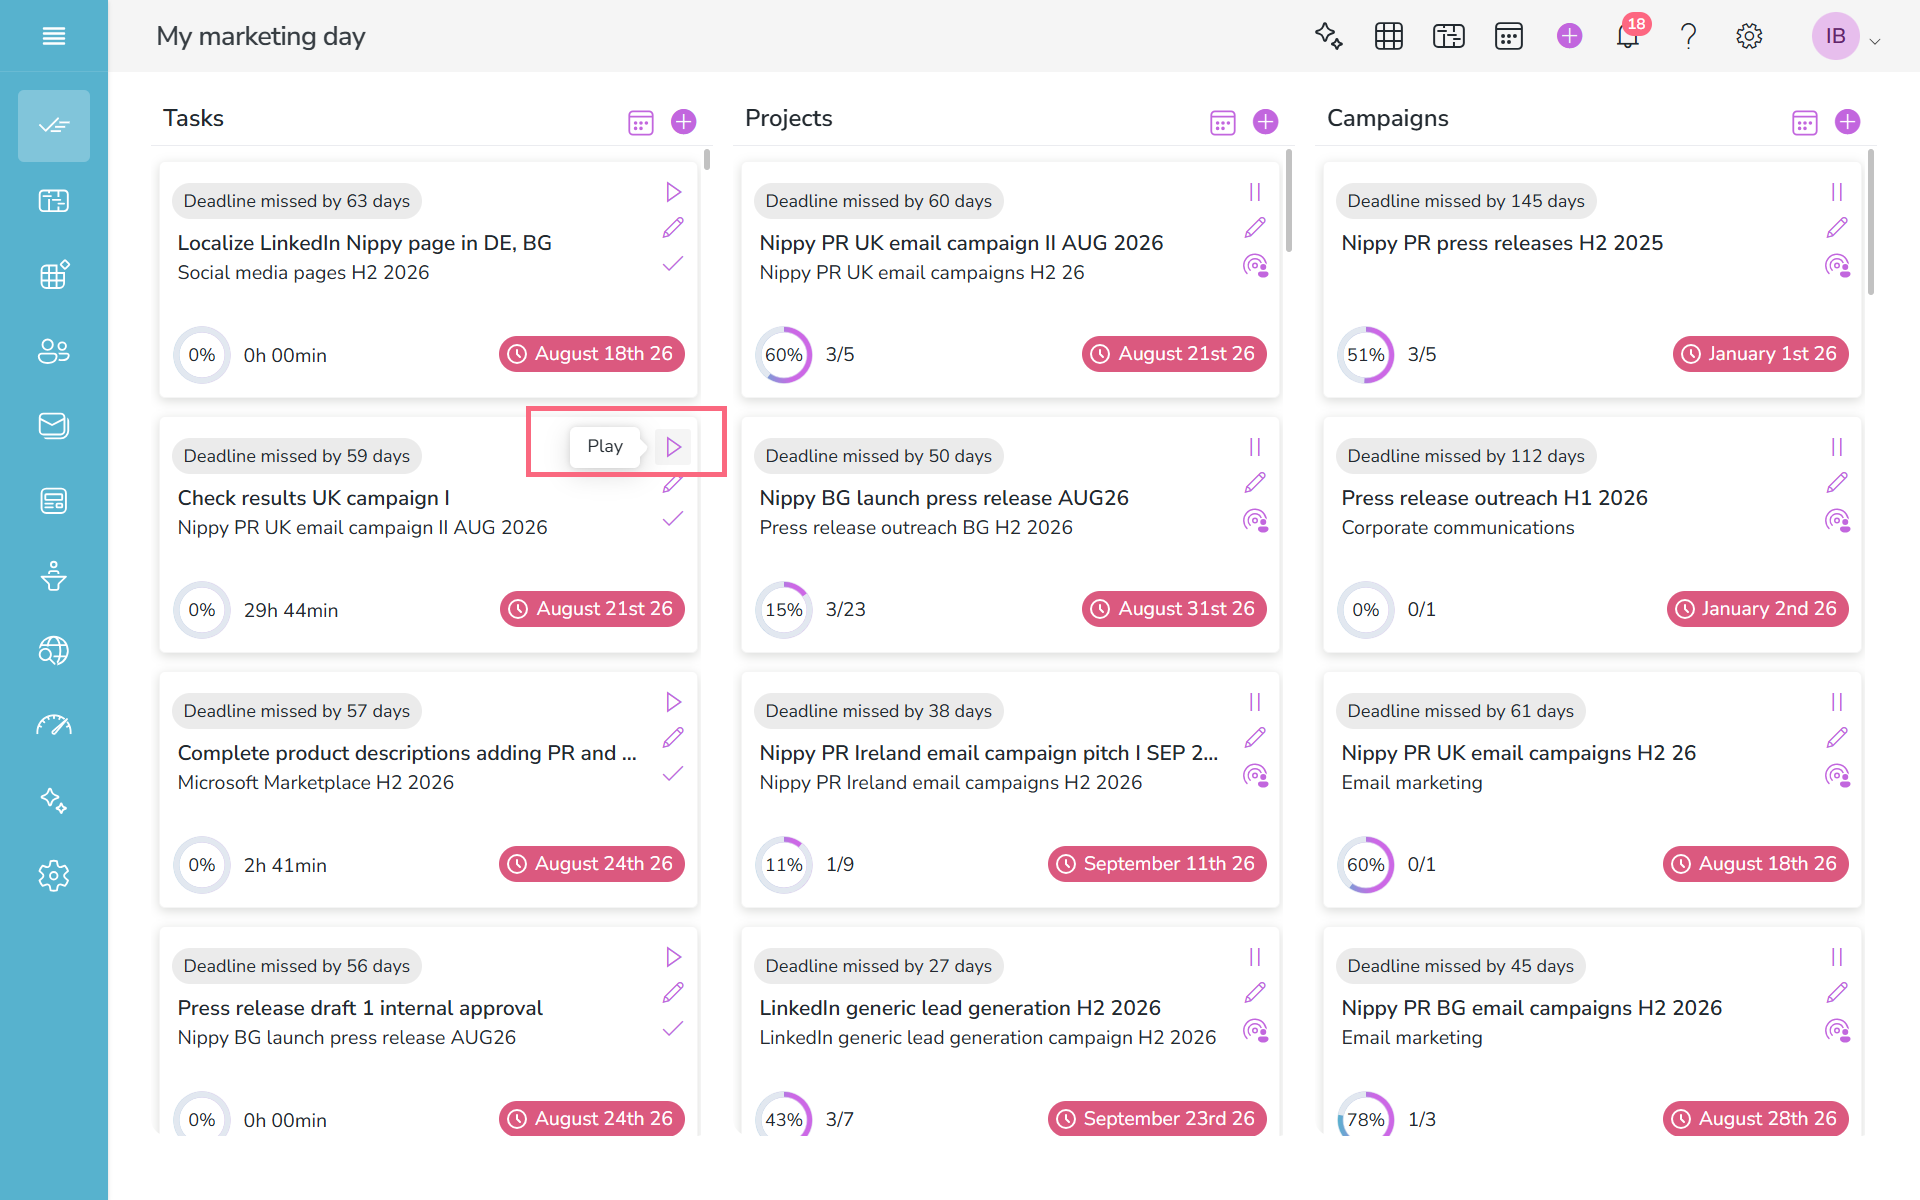Mark Localize LinkedIn Nippy page task complete
This screenshot has width=1920, height=1200.
[x=673, y=264]
